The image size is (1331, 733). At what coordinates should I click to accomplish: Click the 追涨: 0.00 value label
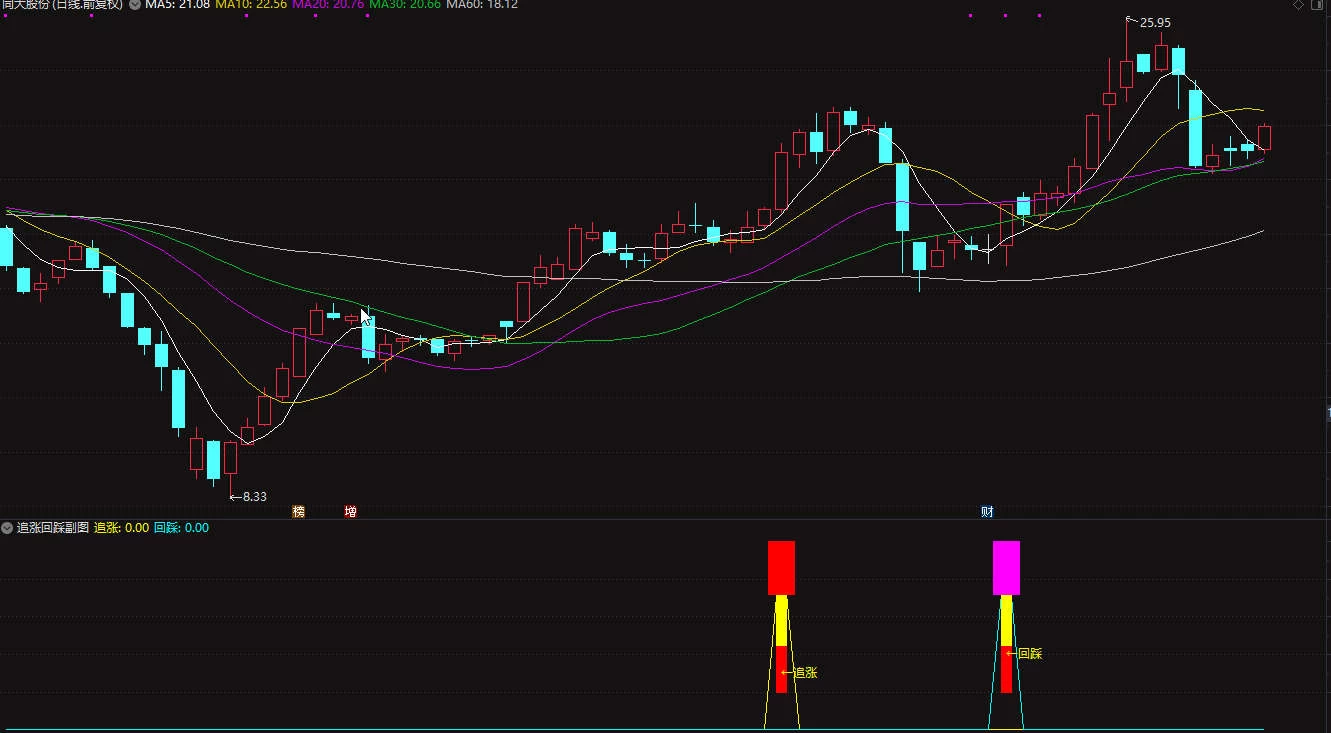[121, 527]
